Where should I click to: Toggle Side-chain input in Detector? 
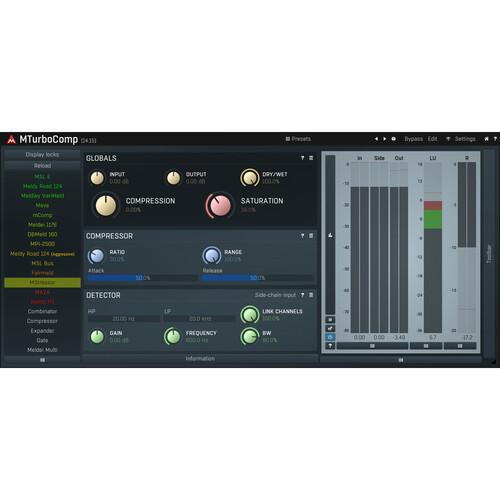(x=275, y=295)
